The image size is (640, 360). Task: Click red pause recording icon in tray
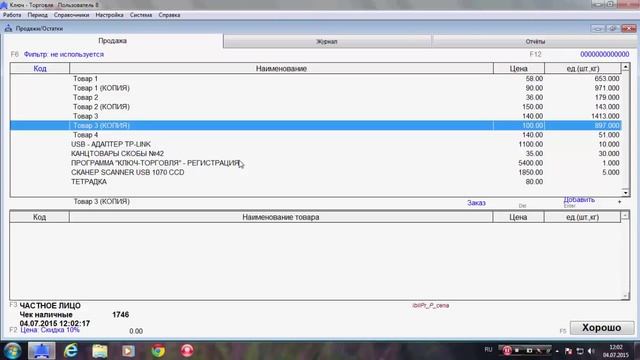point(507,350)
